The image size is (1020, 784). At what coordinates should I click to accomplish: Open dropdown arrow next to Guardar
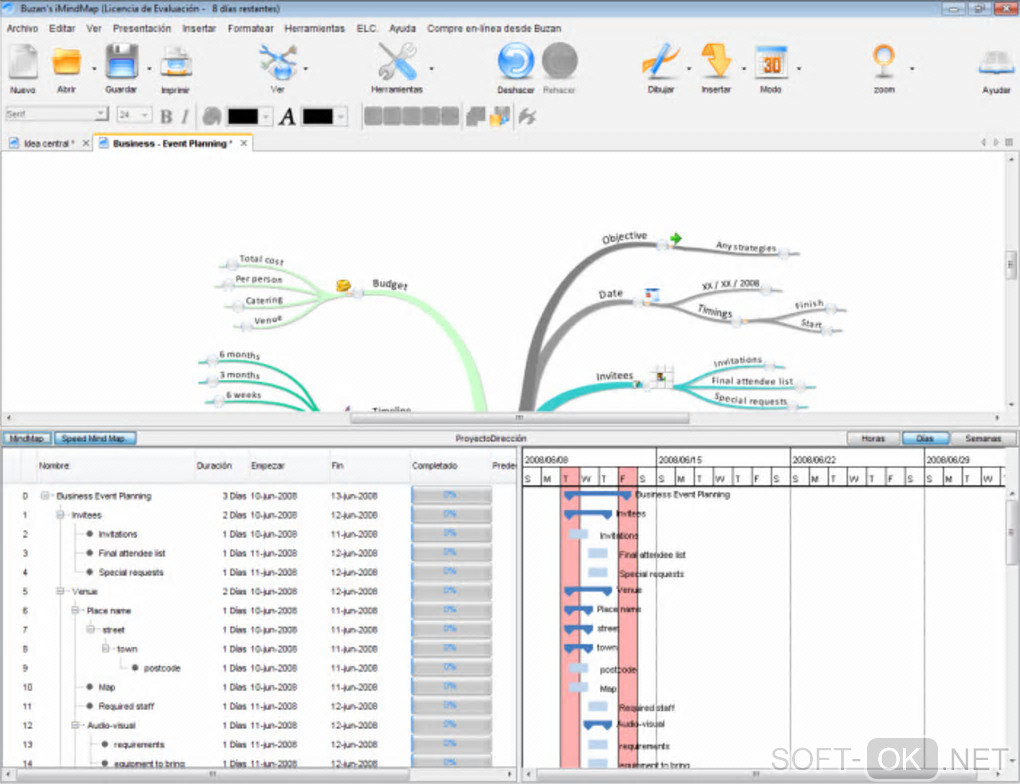click(149, 68)
